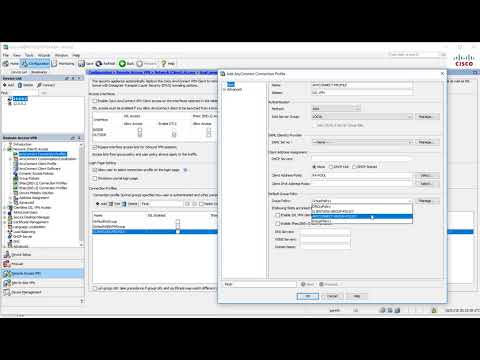Open Site-to-Site VPN navigation section
The width and height of the screenshot is (480, 360).
(42, 283)
